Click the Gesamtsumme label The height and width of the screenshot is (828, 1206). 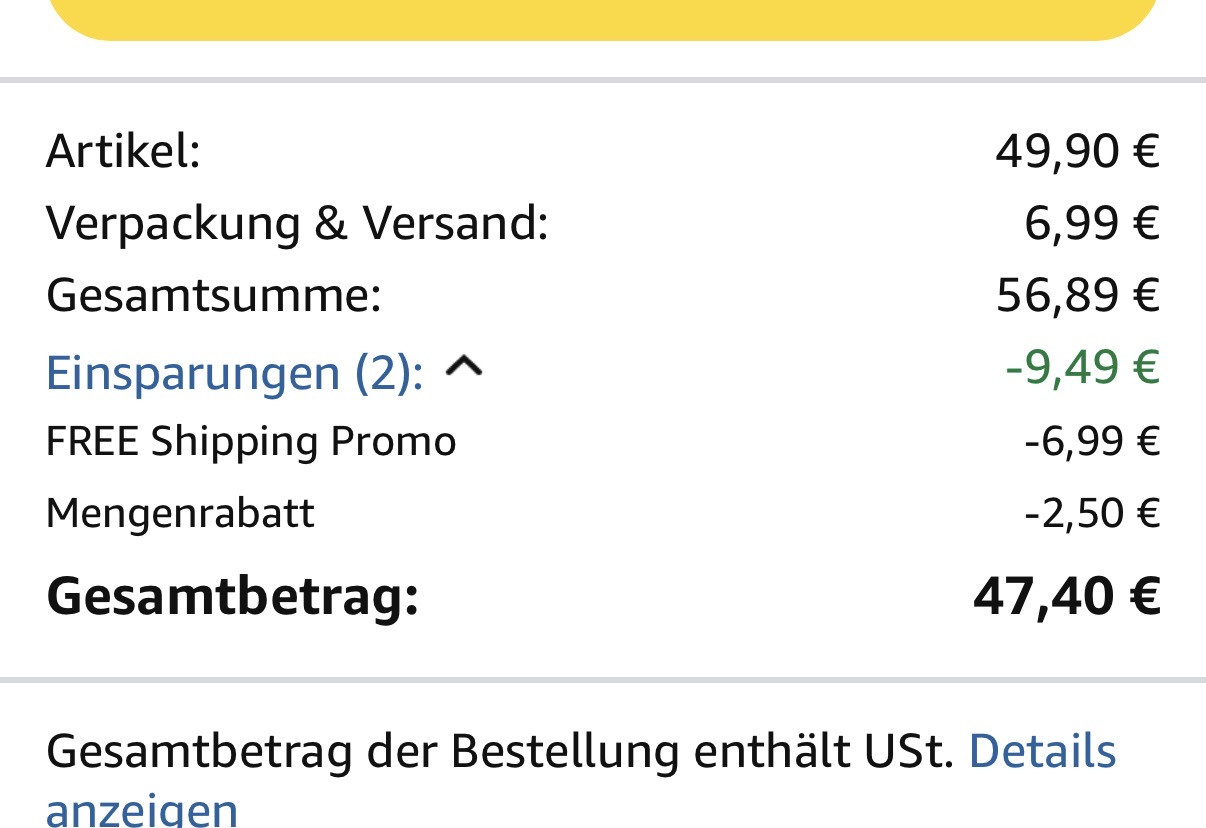(x=213, y=296)
